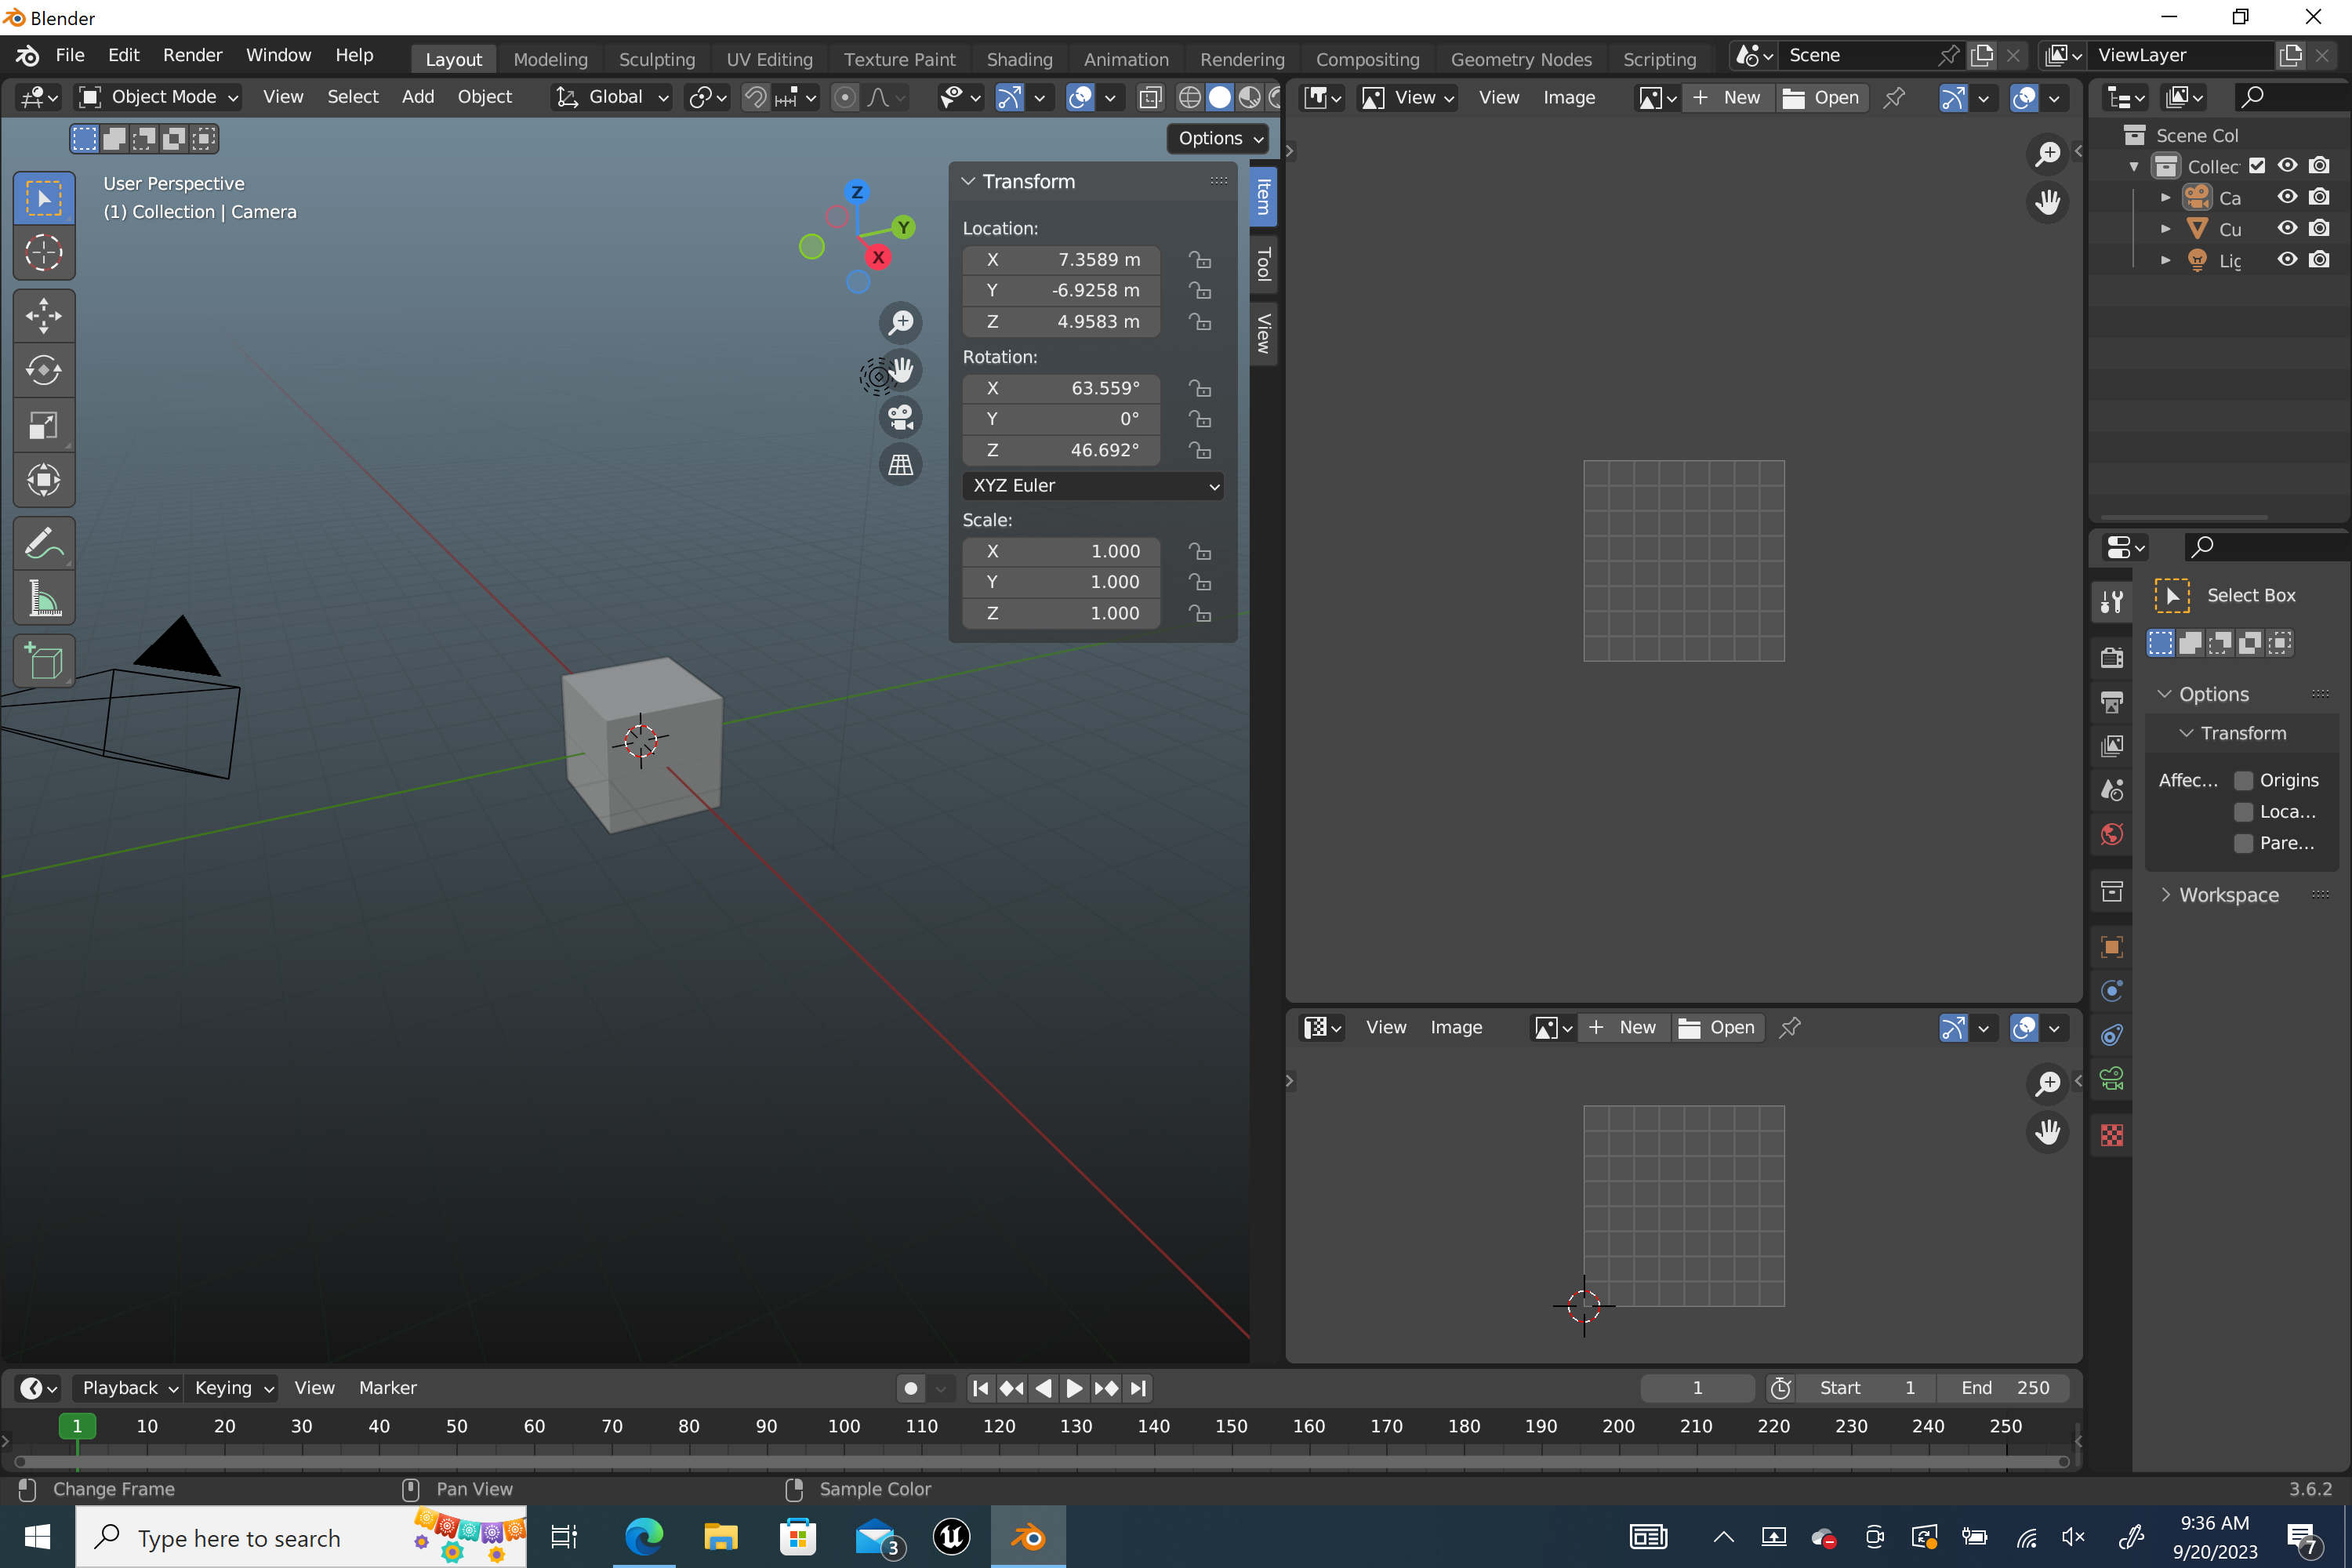Click the End frame field in timeline

(2003, 1388)
